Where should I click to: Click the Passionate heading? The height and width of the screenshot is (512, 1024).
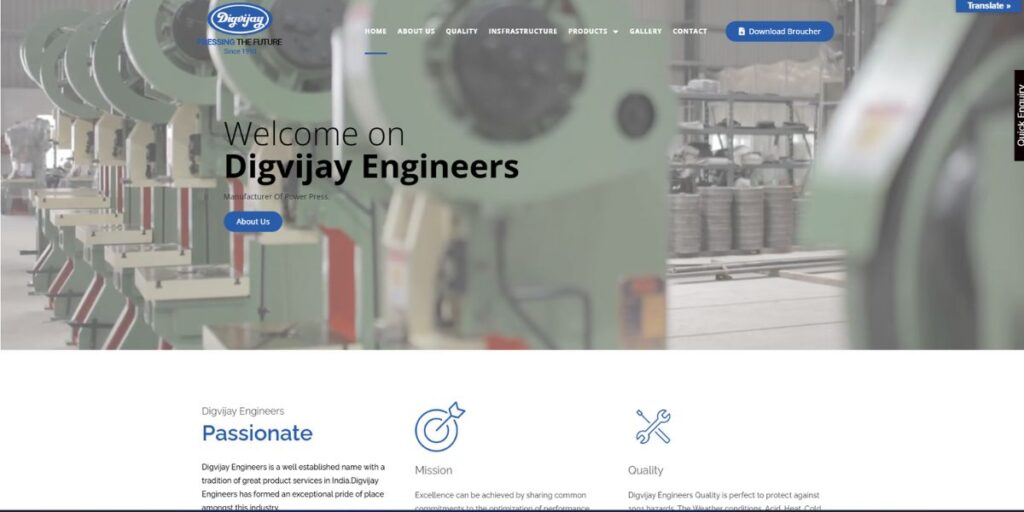(x=257, y=433)
